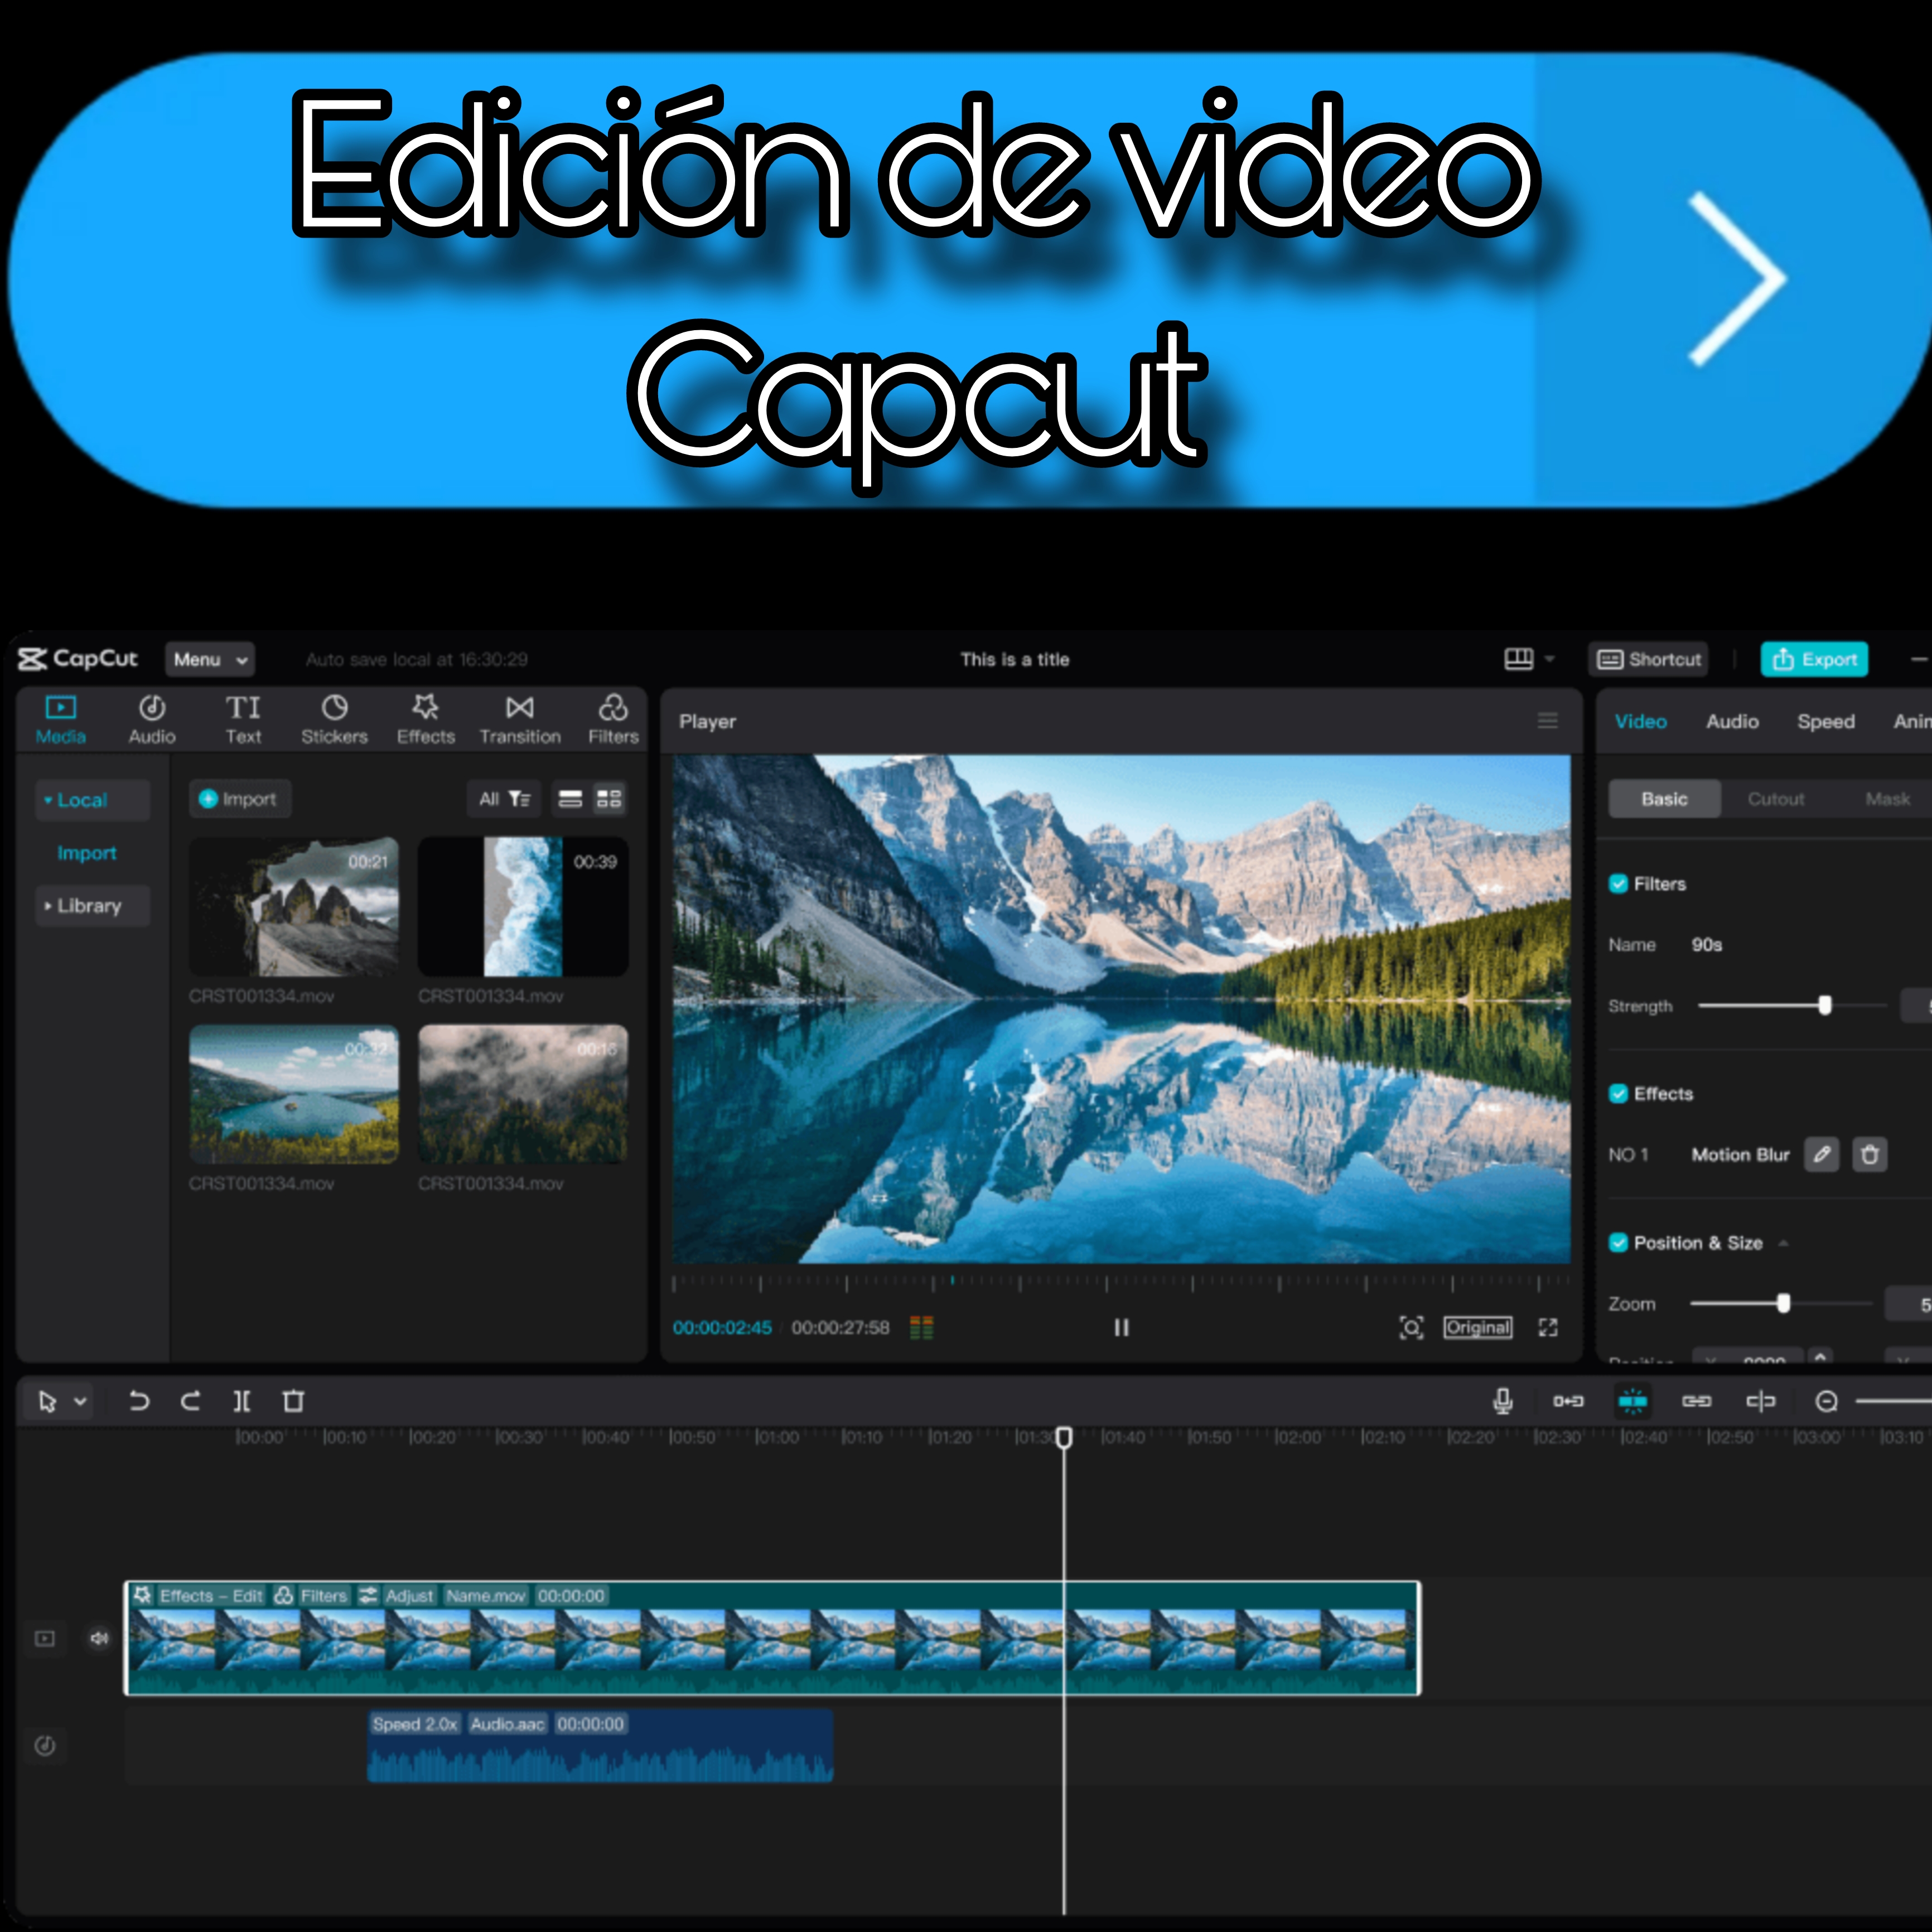The width and height of the screenshot is (1932, 1932).
Task: Uncheck the Filters checkbox
Action: pos(1618,883)
